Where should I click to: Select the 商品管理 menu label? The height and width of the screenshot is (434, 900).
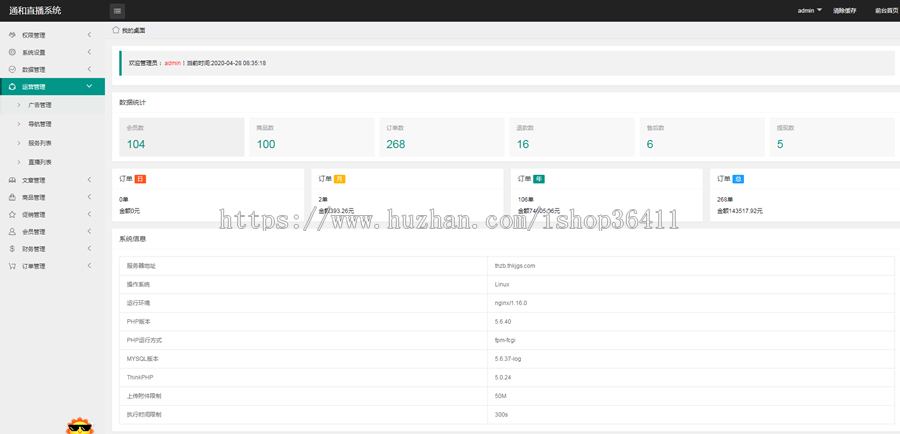[x=34, y=197]
